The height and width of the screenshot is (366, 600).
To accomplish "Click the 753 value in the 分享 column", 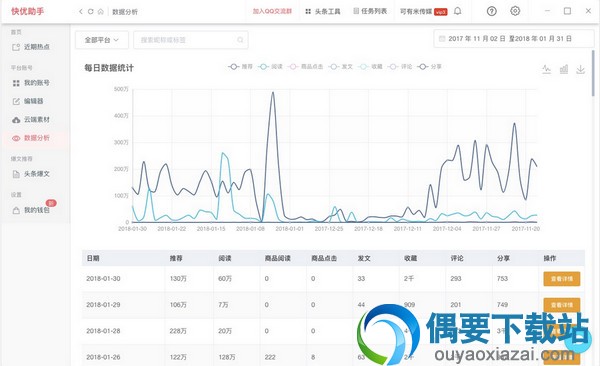I will click(x=502, y=279).
